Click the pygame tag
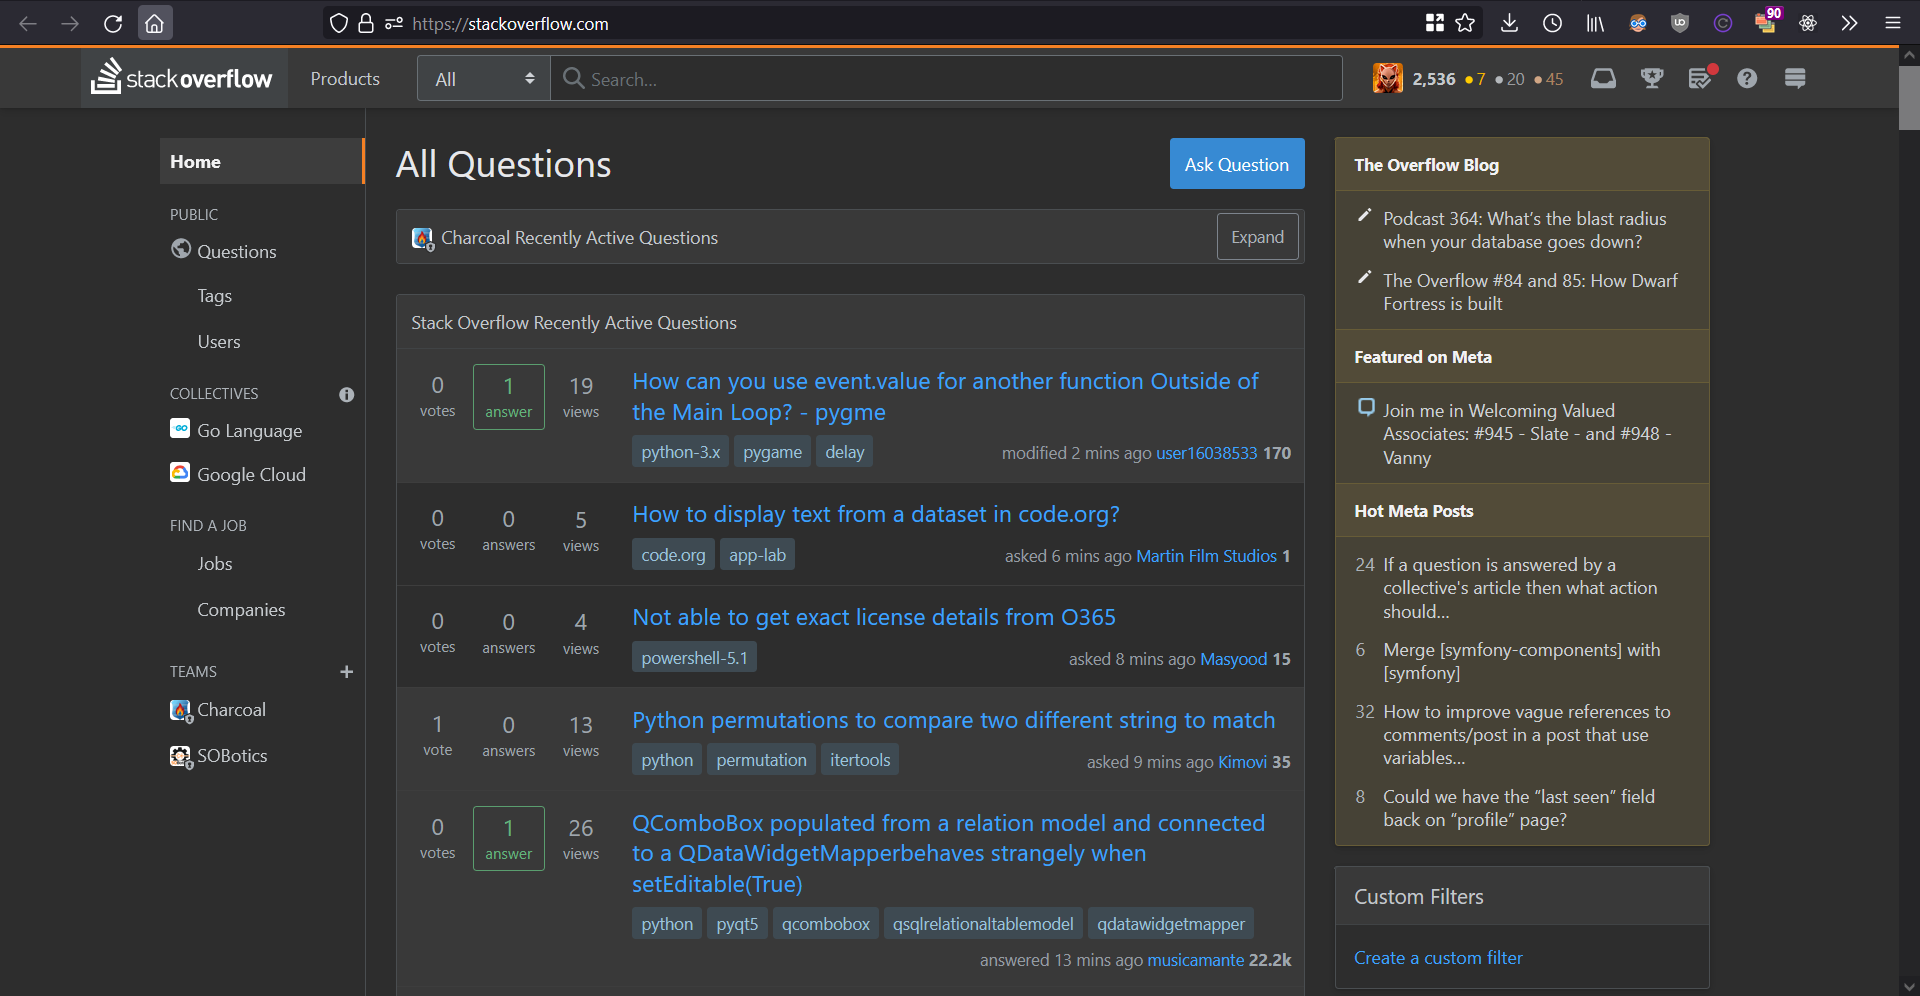The image size is (1920, 996). tap(772, 452)
